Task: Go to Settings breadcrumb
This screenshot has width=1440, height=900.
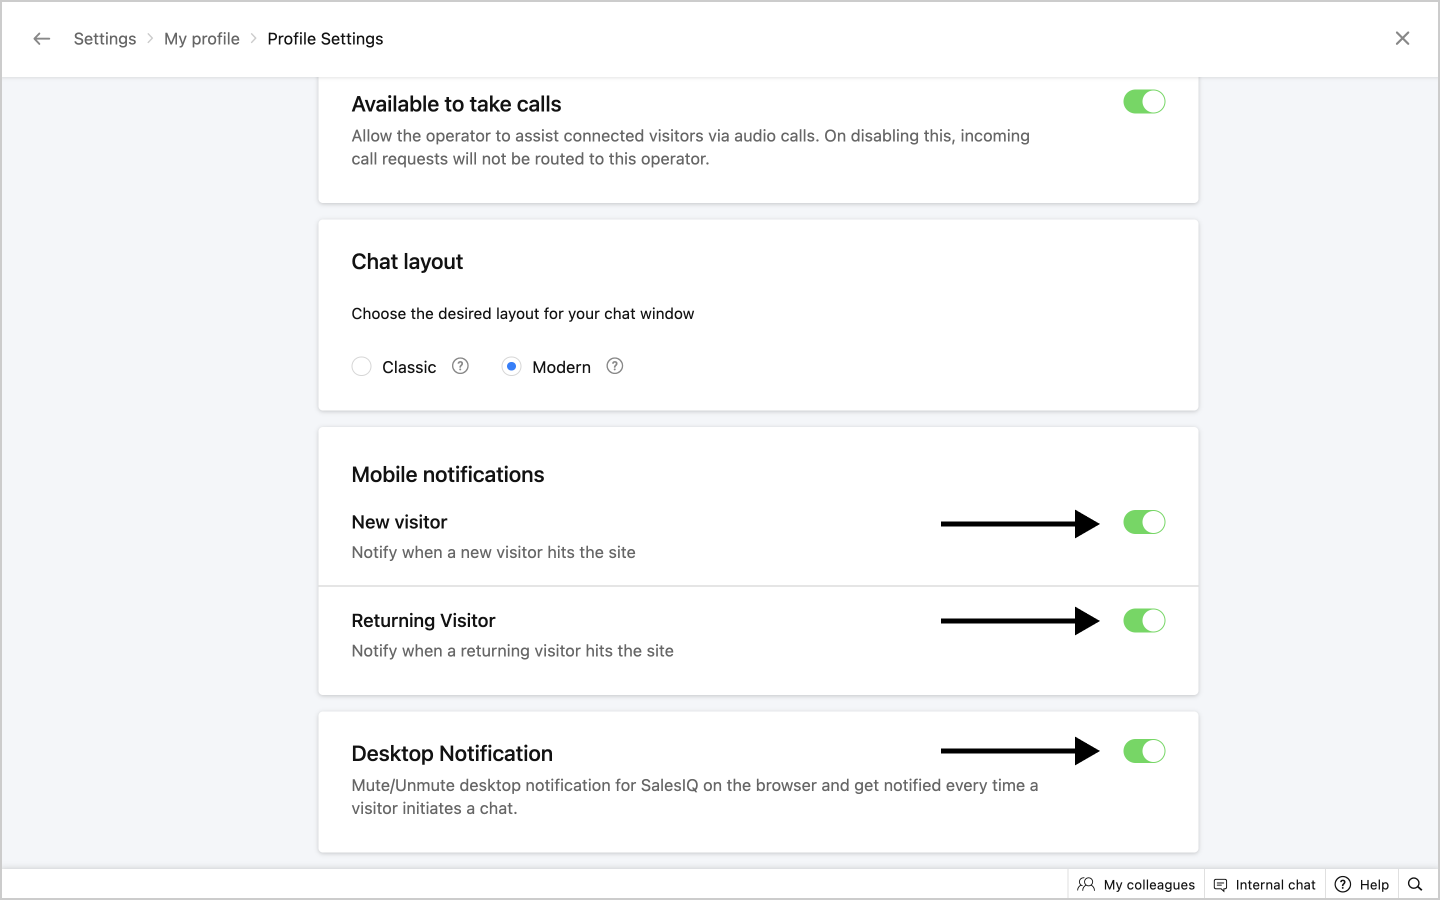Action: click(105, 39)
